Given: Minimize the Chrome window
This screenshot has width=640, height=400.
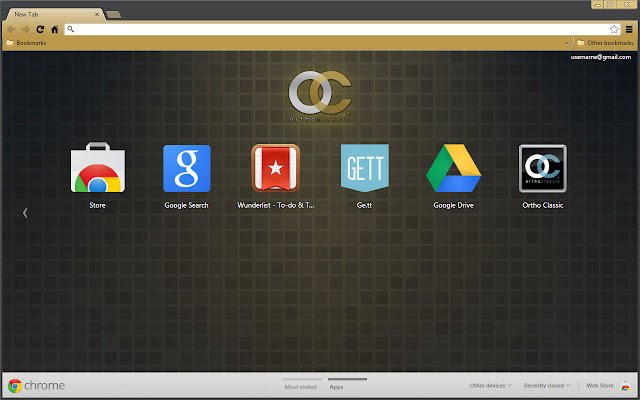Looking at the screenshot, I should point(598,4).
